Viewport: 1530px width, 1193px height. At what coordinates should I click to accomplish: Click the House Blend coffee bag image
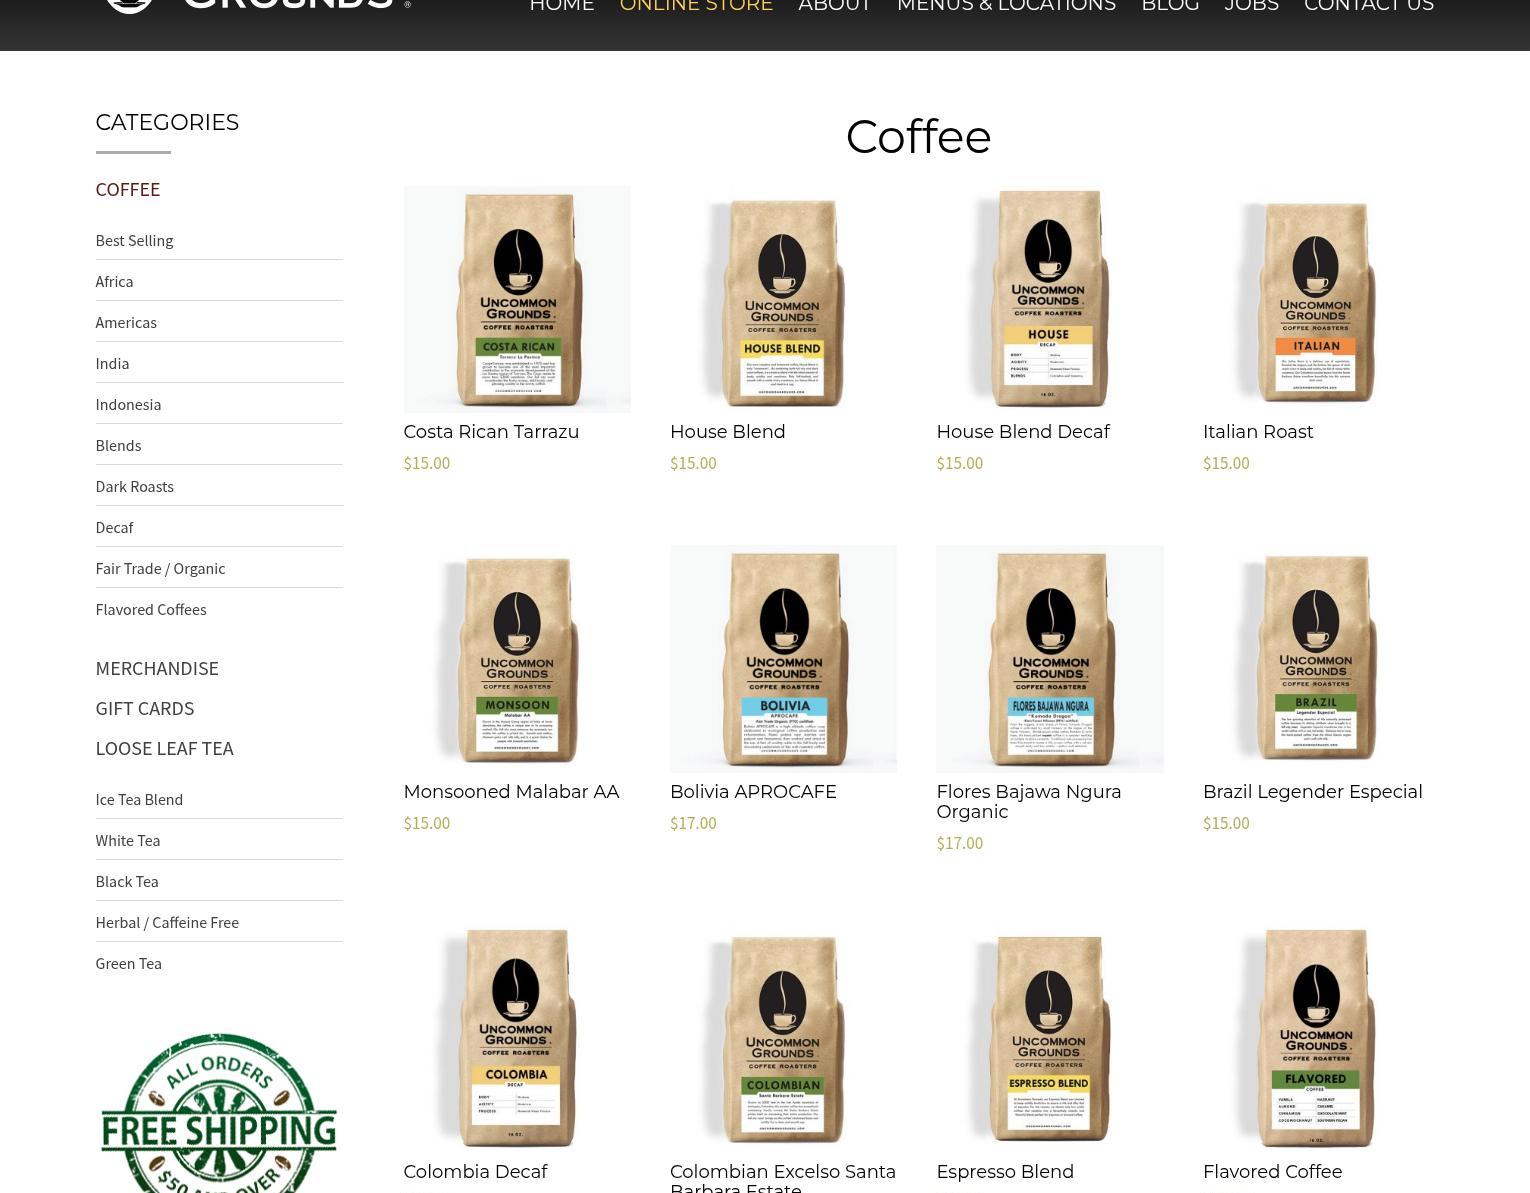782,298
